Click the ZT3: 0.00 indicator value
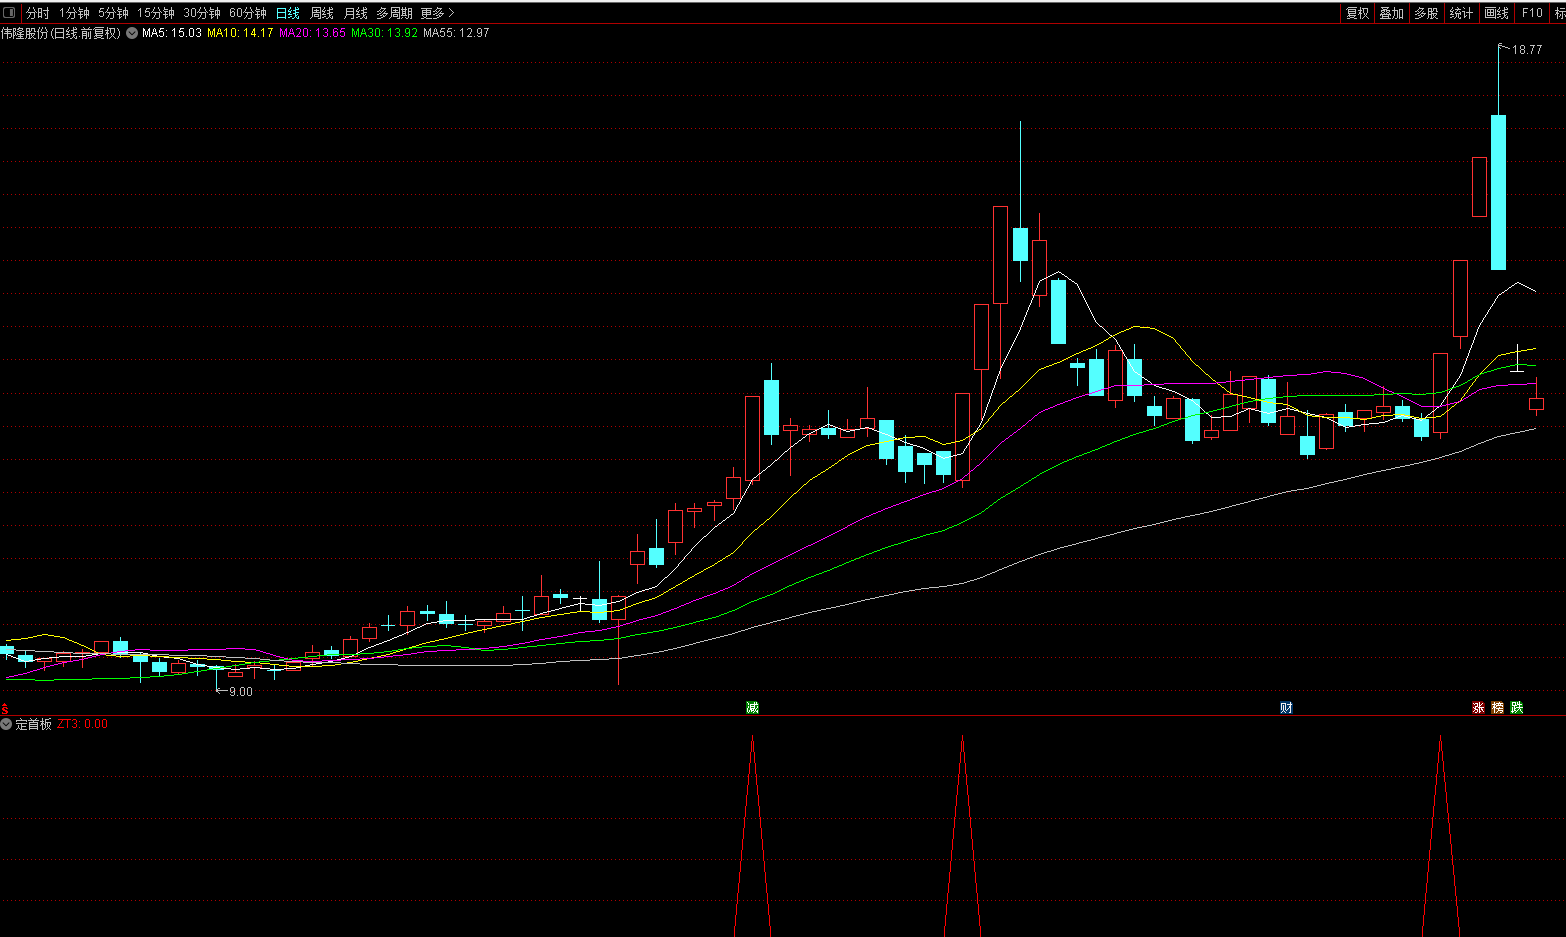Screen dimensions: 1566x937 point(83,724)
